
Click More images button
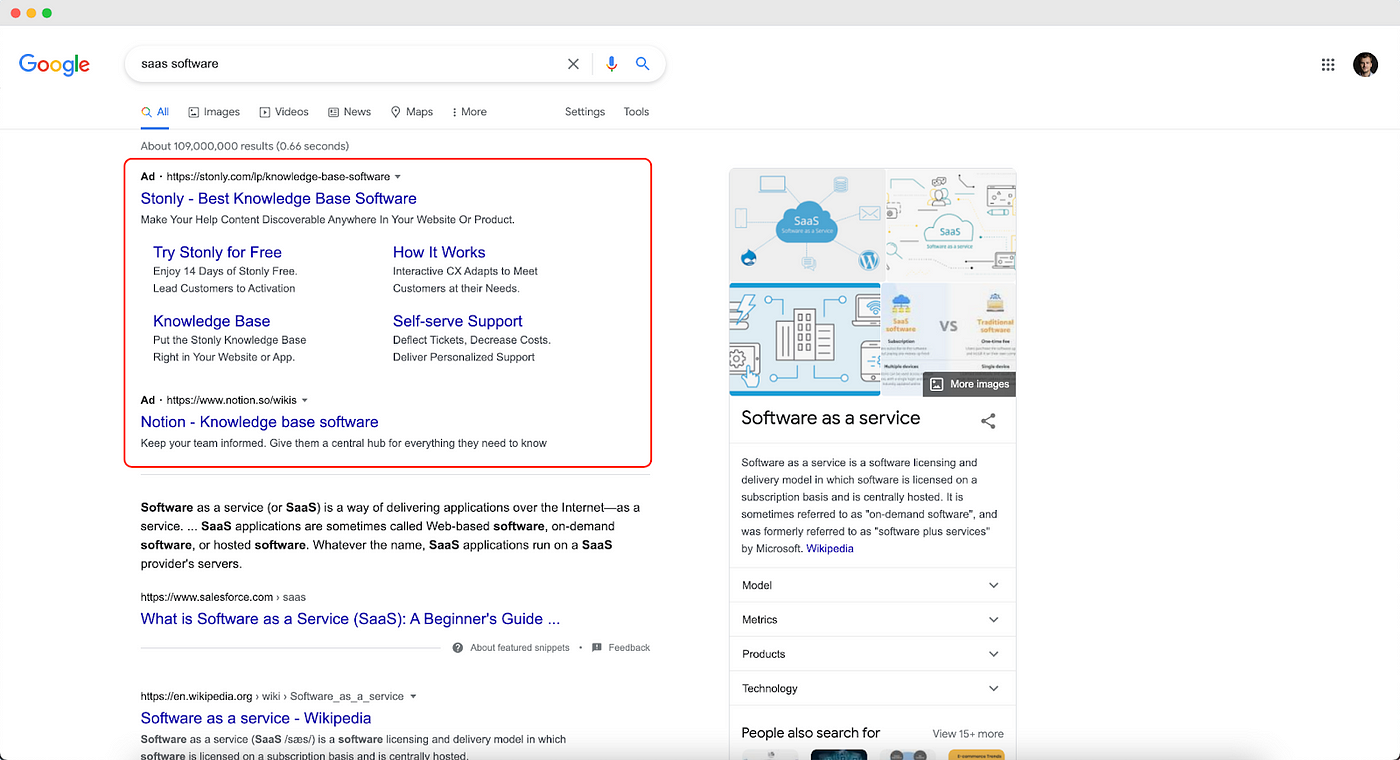click(x=969, y=384)
